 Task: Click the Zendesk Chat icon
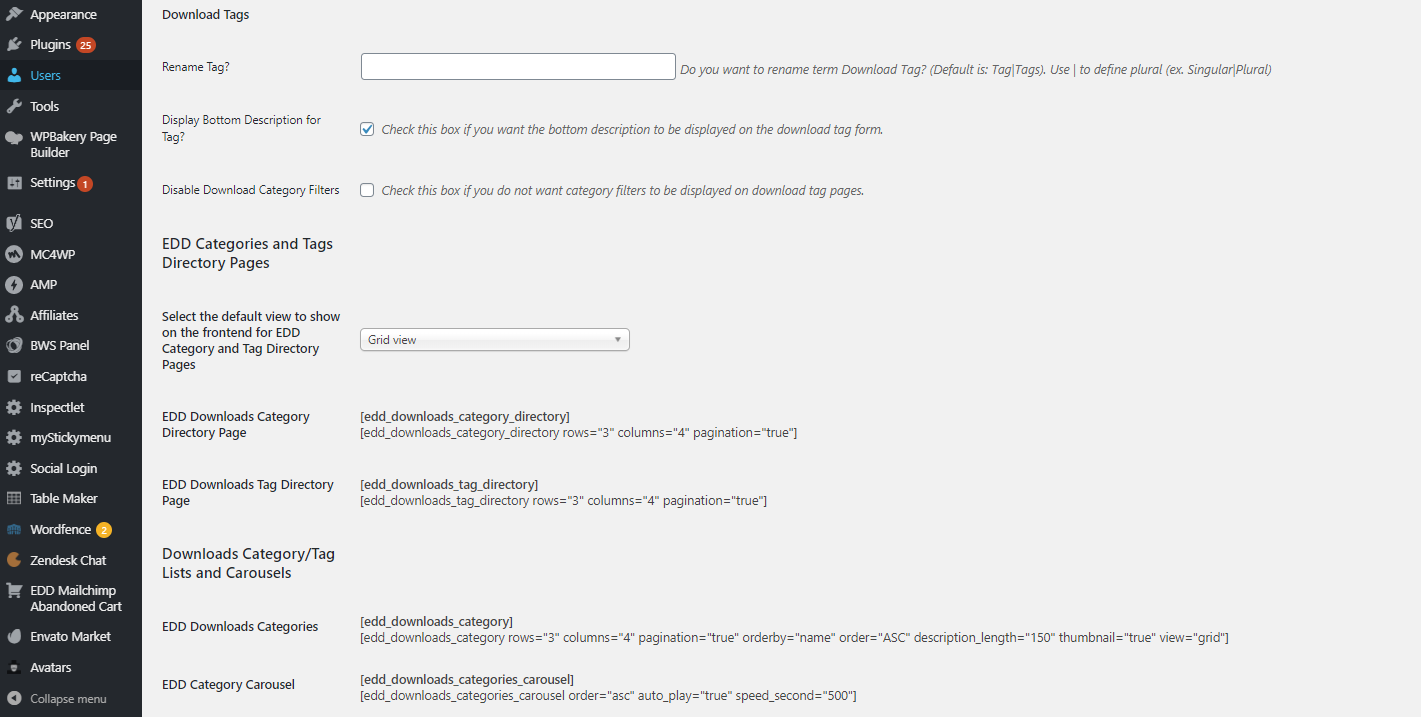[x=14, y=560]
